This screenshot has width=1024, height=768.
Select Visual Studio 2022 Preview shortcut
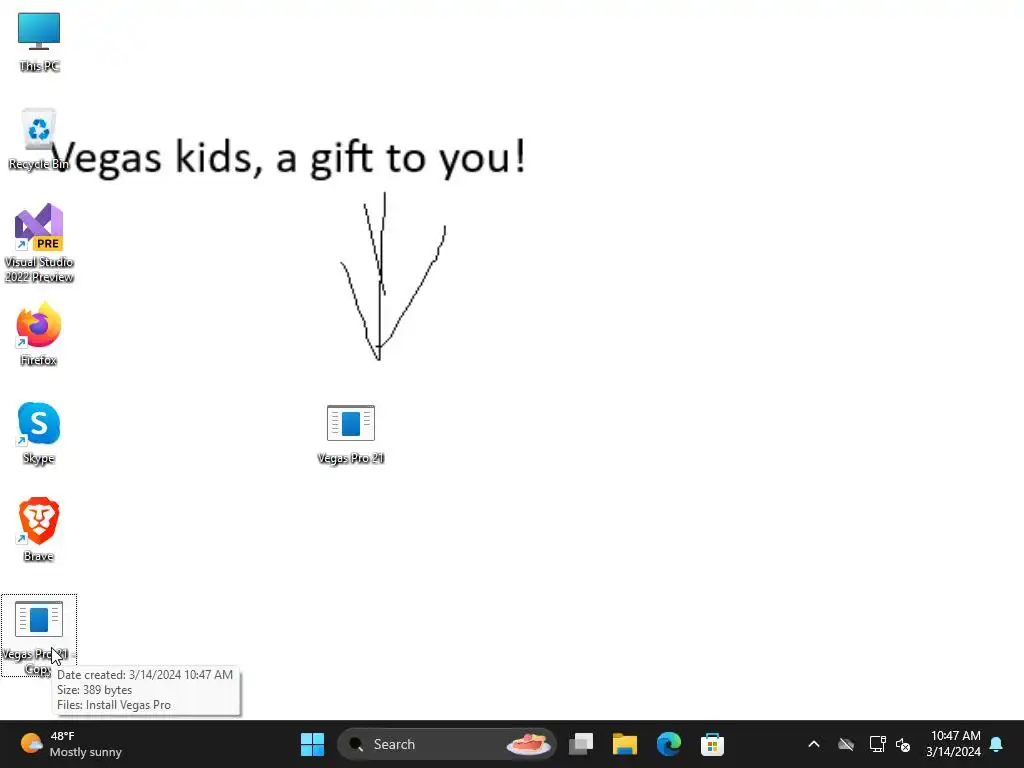click(x=39, y=243)
